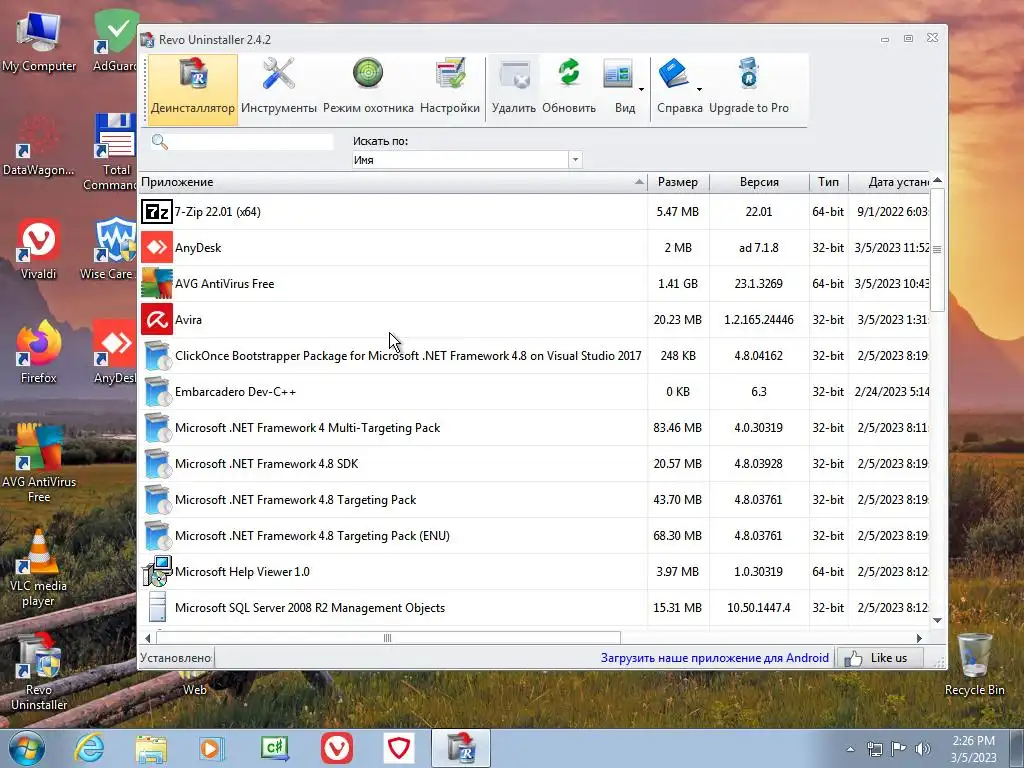Open the Wise Care desktop shortcut
Image resolution: width=1024 pixels, height=768 pixels.
click(110, 249)
